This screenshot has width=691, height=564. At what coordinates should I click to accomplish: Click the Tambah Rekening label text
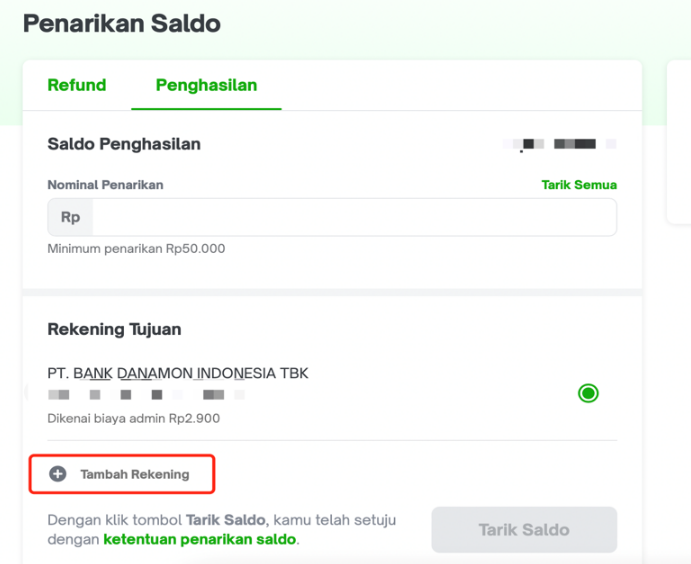pyautogui.click(x=135, y=474)
